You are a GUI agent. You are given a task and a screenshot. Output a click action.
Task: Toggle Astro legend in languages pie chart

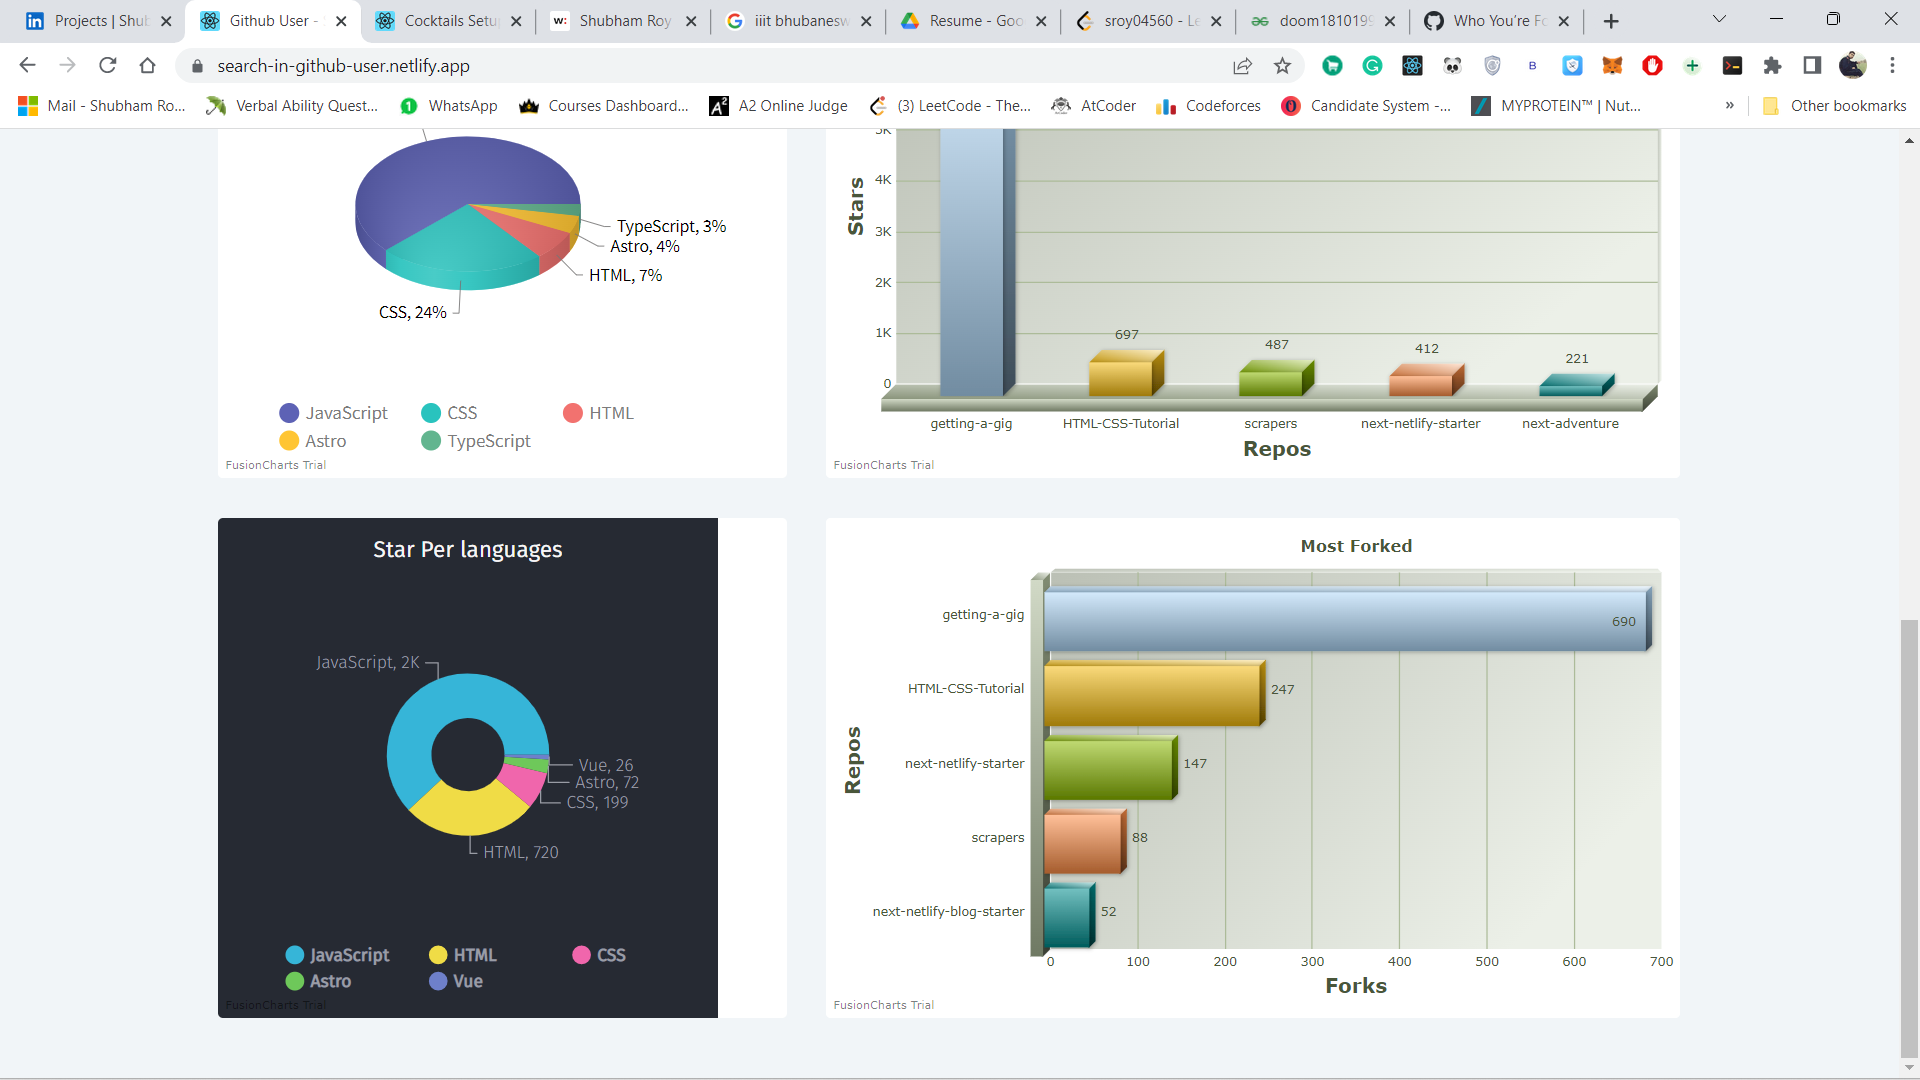pos(313,441)
